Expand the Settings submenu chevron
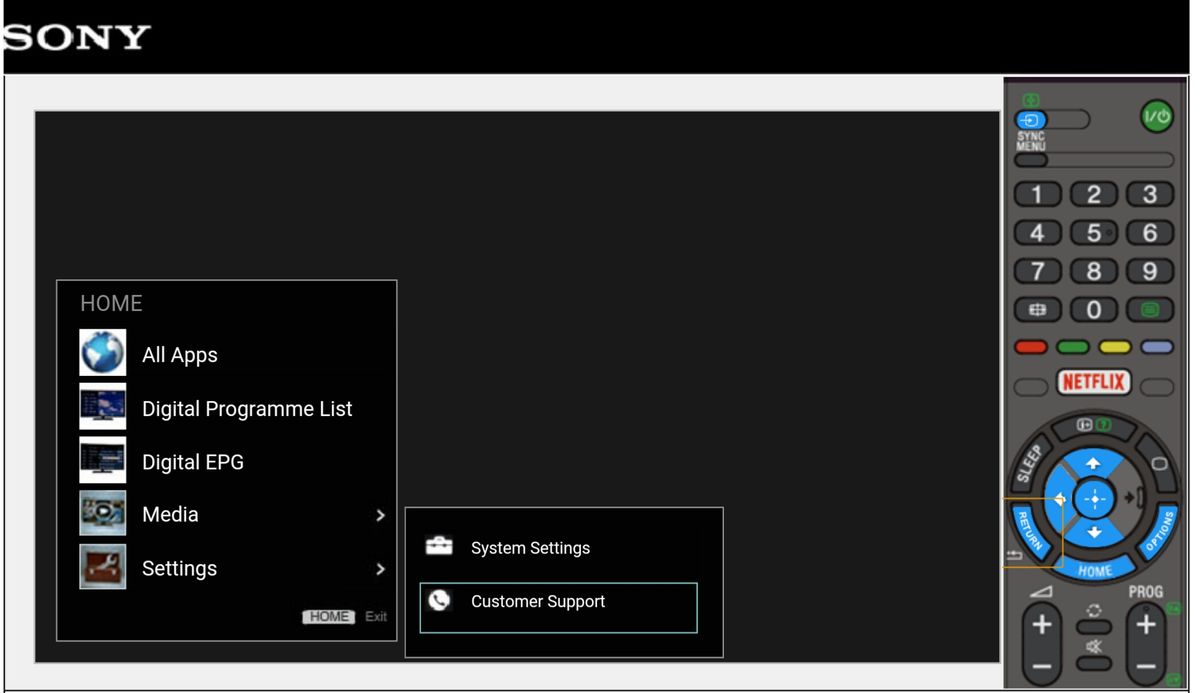This screenshot has width=1200, height=693. click(380, 569)
